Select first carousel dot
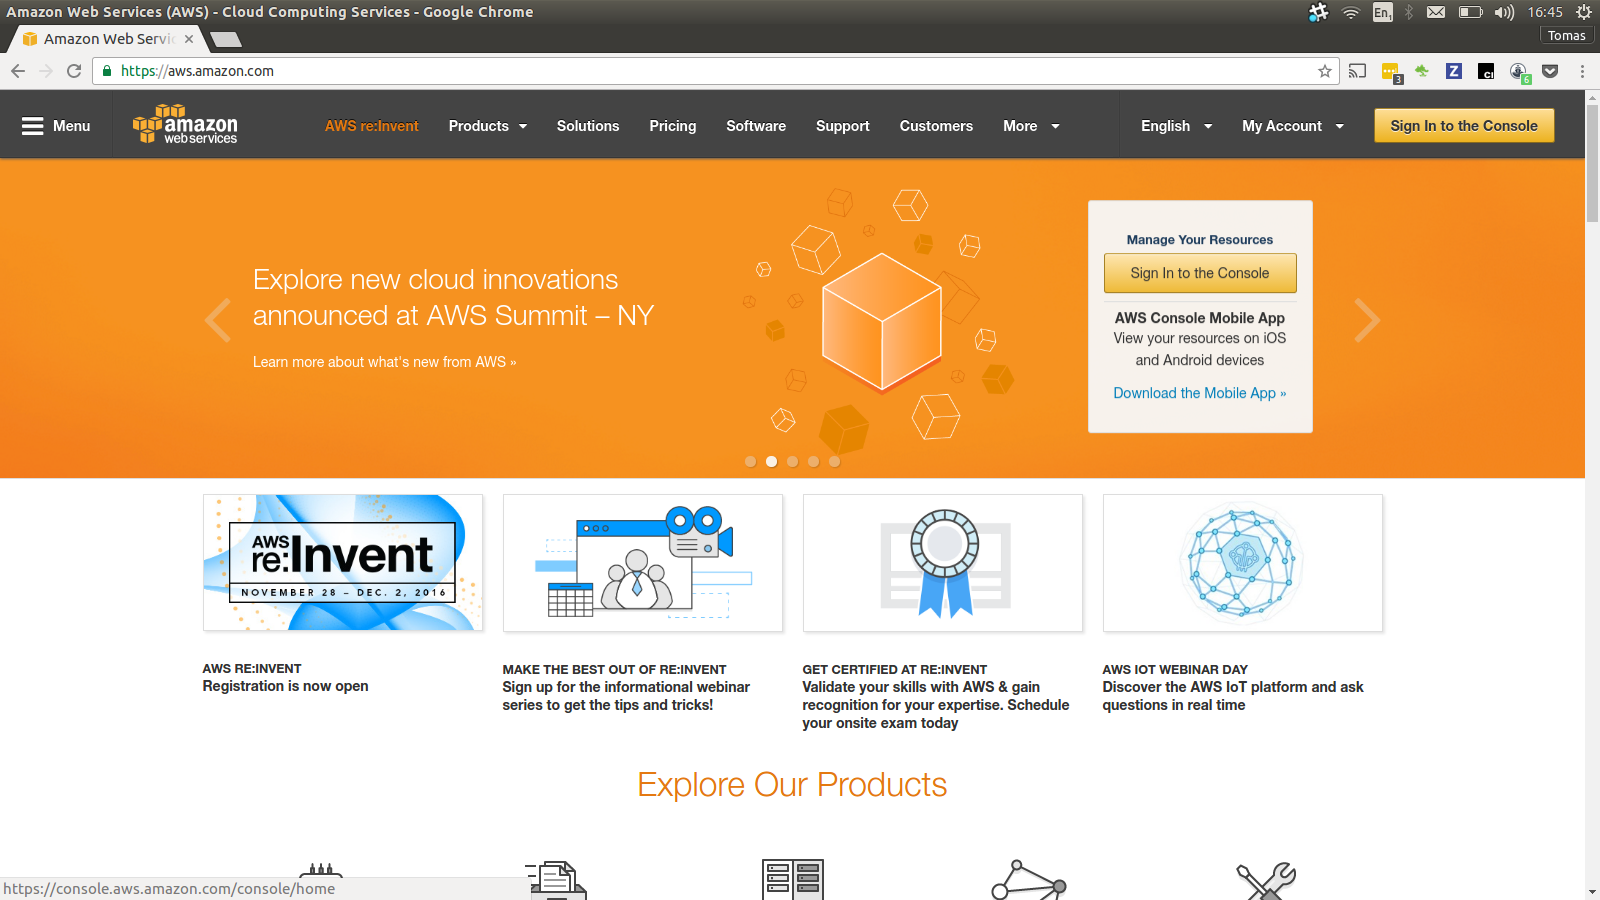Viewport: 1600px width, 900px height. (x=750, y=462)
